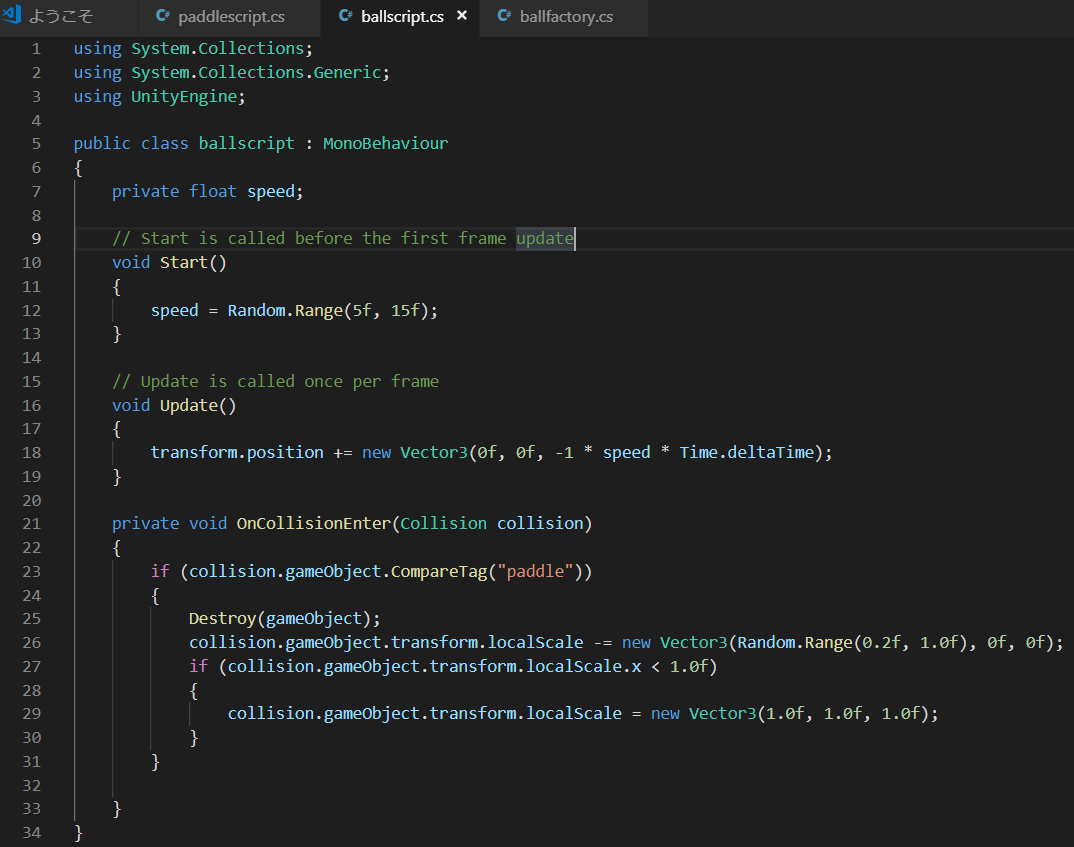The width and height of the screenshot is (1074, 847).
Task: Click line number 34 at the file end
Action: pyautogui.click(x=30, y=832)
